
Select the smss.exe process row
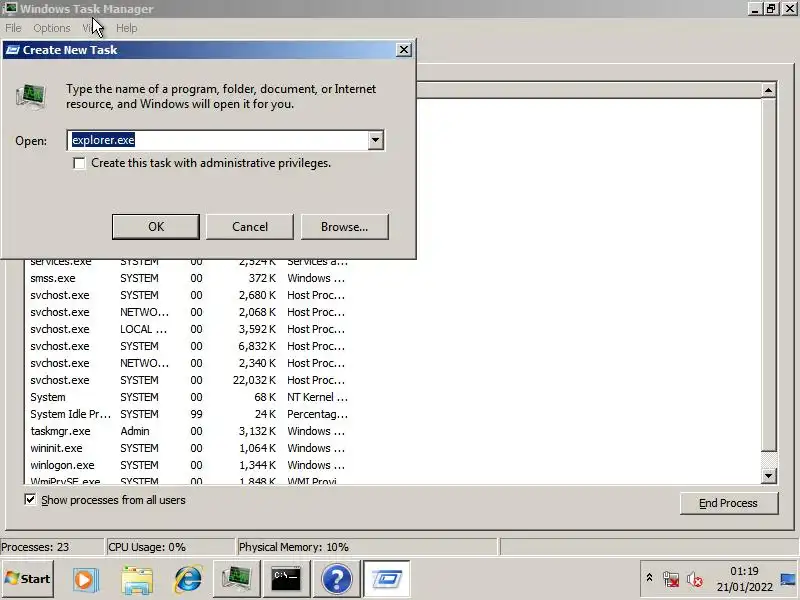coord(189,278)
